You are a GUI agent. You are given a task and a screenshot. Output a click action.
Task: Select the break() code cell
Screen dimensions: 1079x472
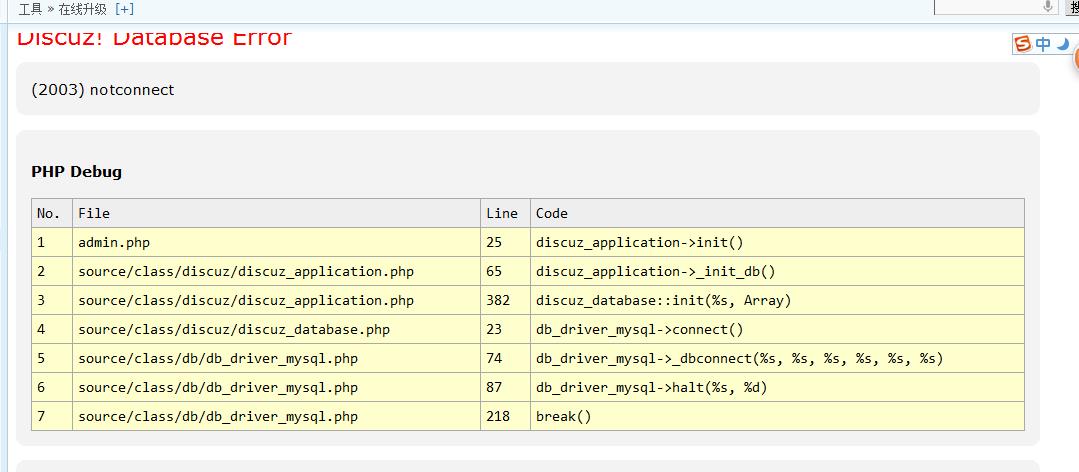click(777, 416)
